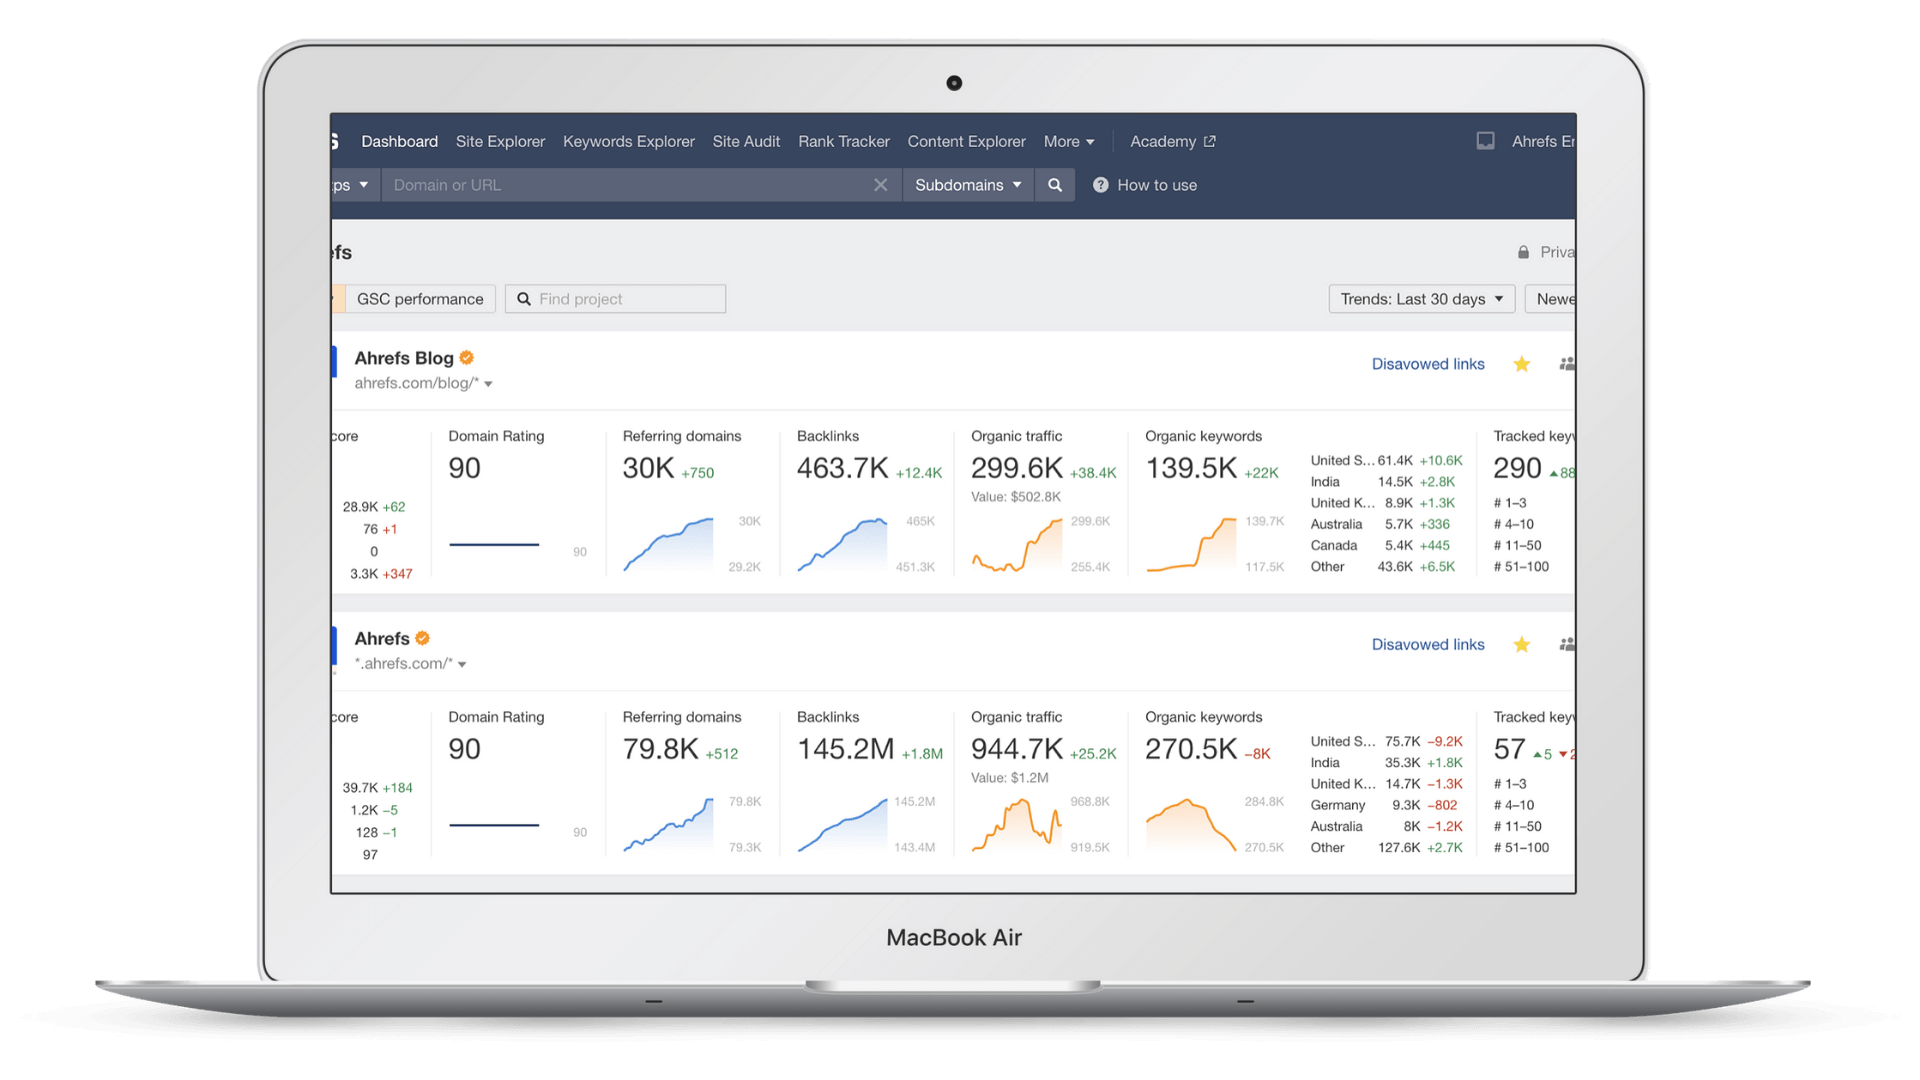Click the 270.5K organic keywords value
The image size is (1920, 1080).
1191,749
